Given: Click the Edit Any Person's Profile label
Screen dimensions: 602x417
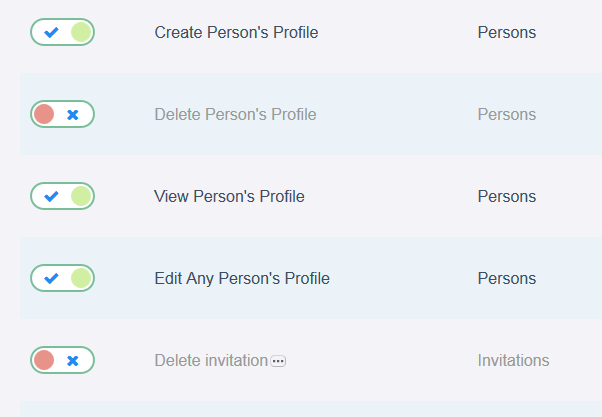Looking at the screenshot, I should 241,278.
